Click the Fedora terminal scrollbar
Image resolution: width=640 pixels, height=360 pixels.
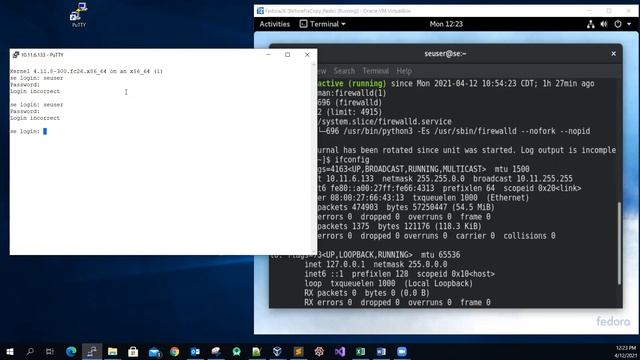(x=619, y=243)
